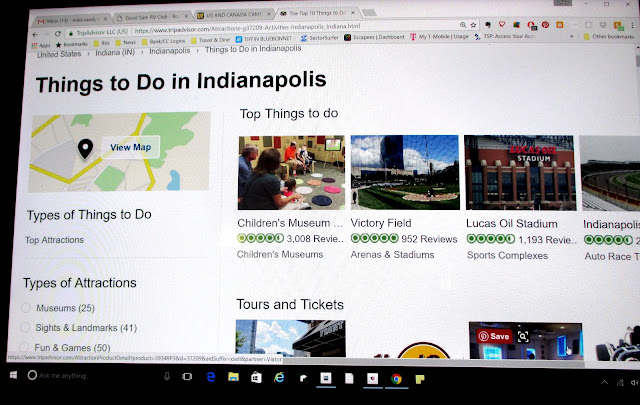Expand Other bookmarks folder
This screenshot has height=405, width=640.
click(x=609, y=36)
